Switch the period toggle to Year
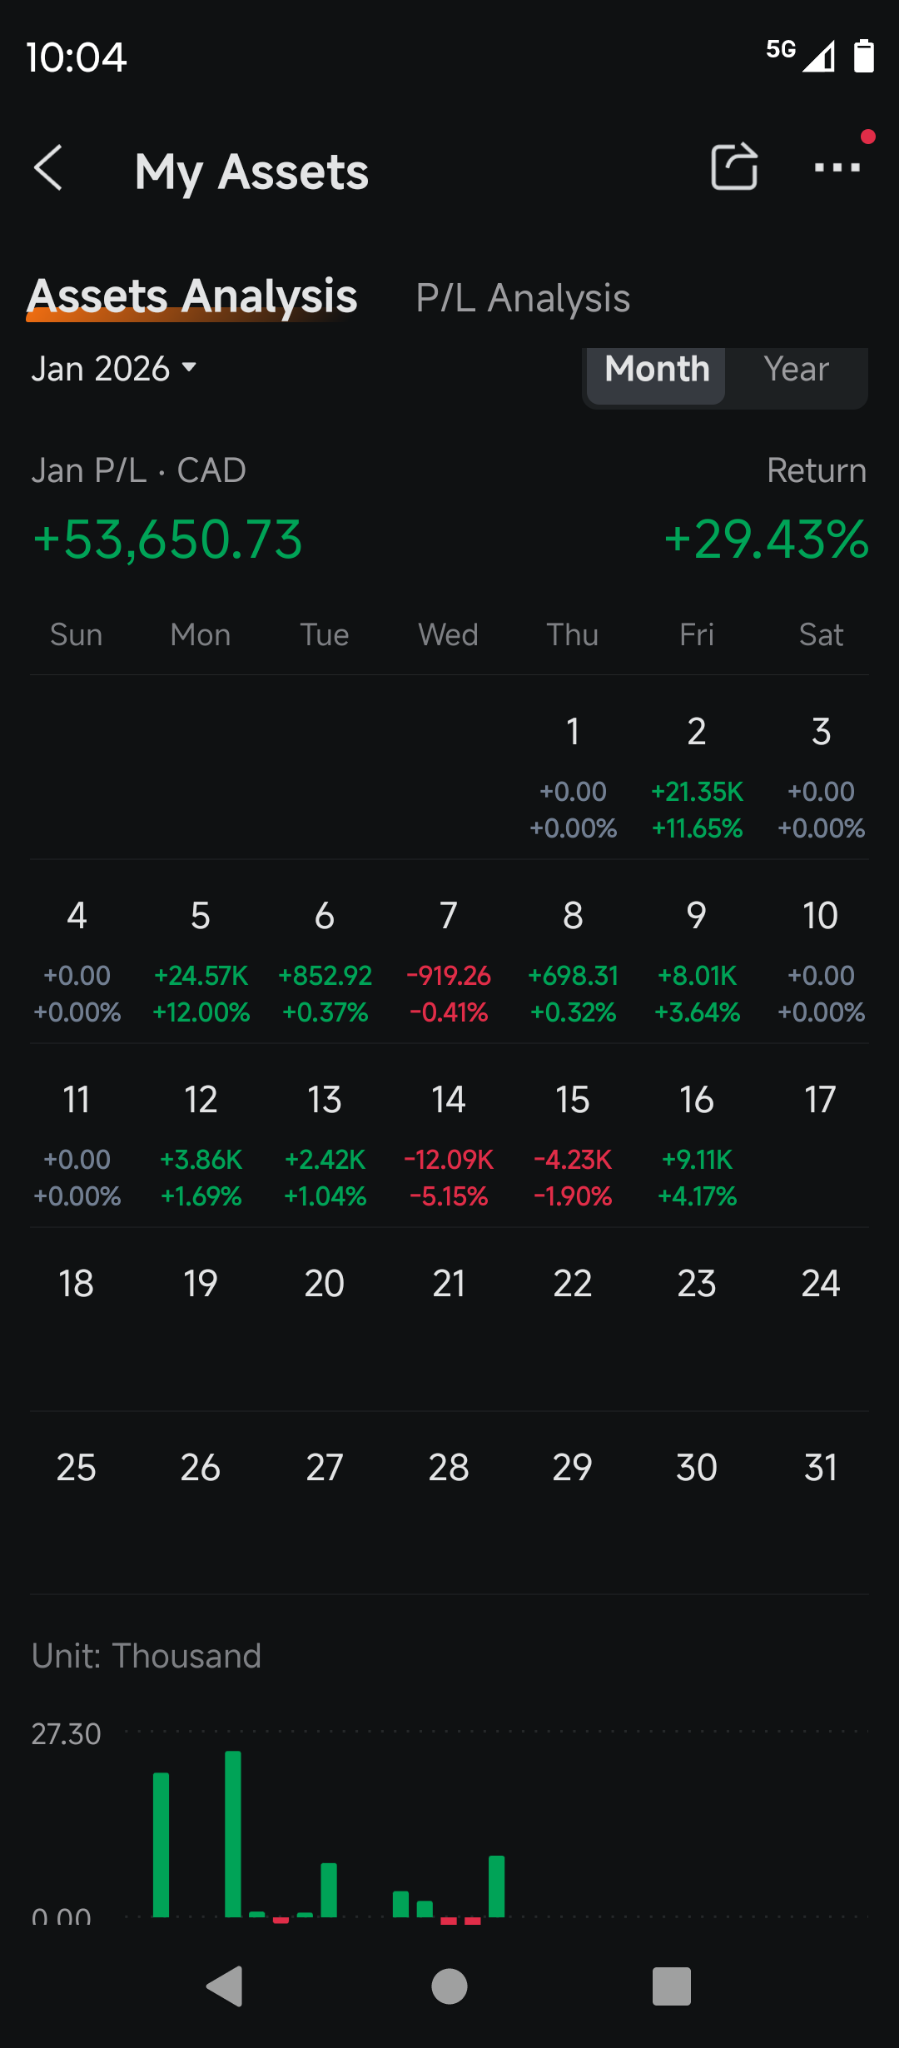This screenshot has width=899, height=2048. point(796,369)
